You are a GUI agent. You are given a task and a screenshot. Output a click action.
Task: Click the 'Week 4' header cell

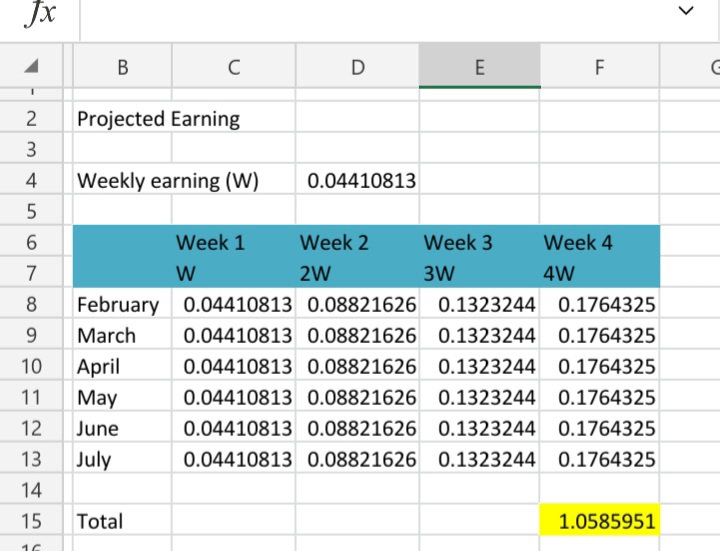click(x=599, y=242)
